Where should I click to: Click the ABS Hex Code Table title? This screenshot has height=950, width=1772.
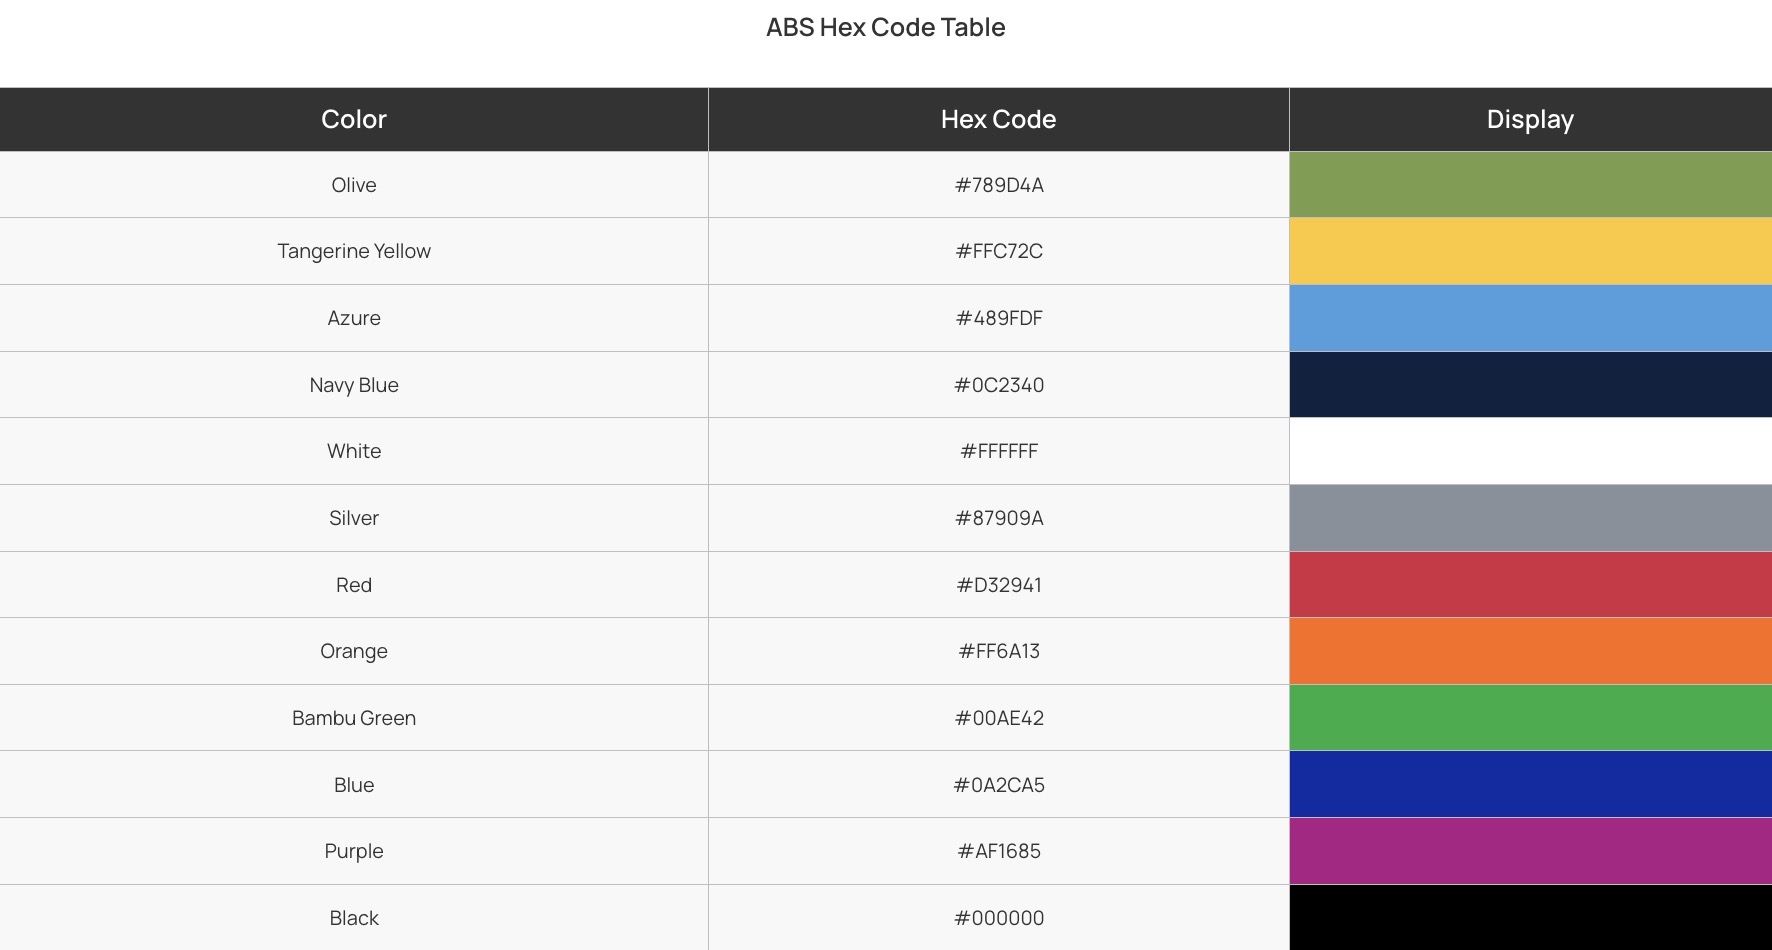coord(885,28)
